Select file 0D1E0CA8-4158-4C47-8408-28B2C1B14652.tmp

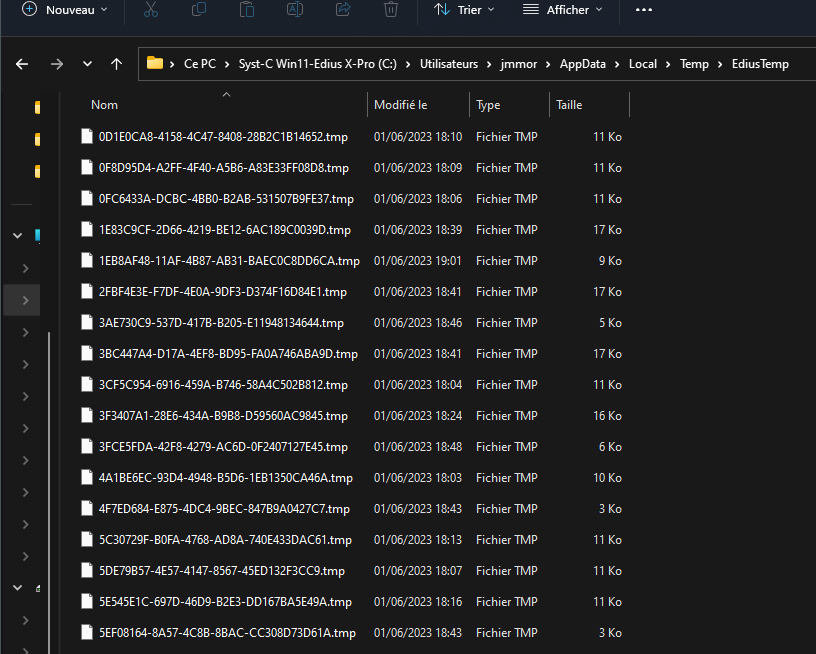click(x=223, y=137)
